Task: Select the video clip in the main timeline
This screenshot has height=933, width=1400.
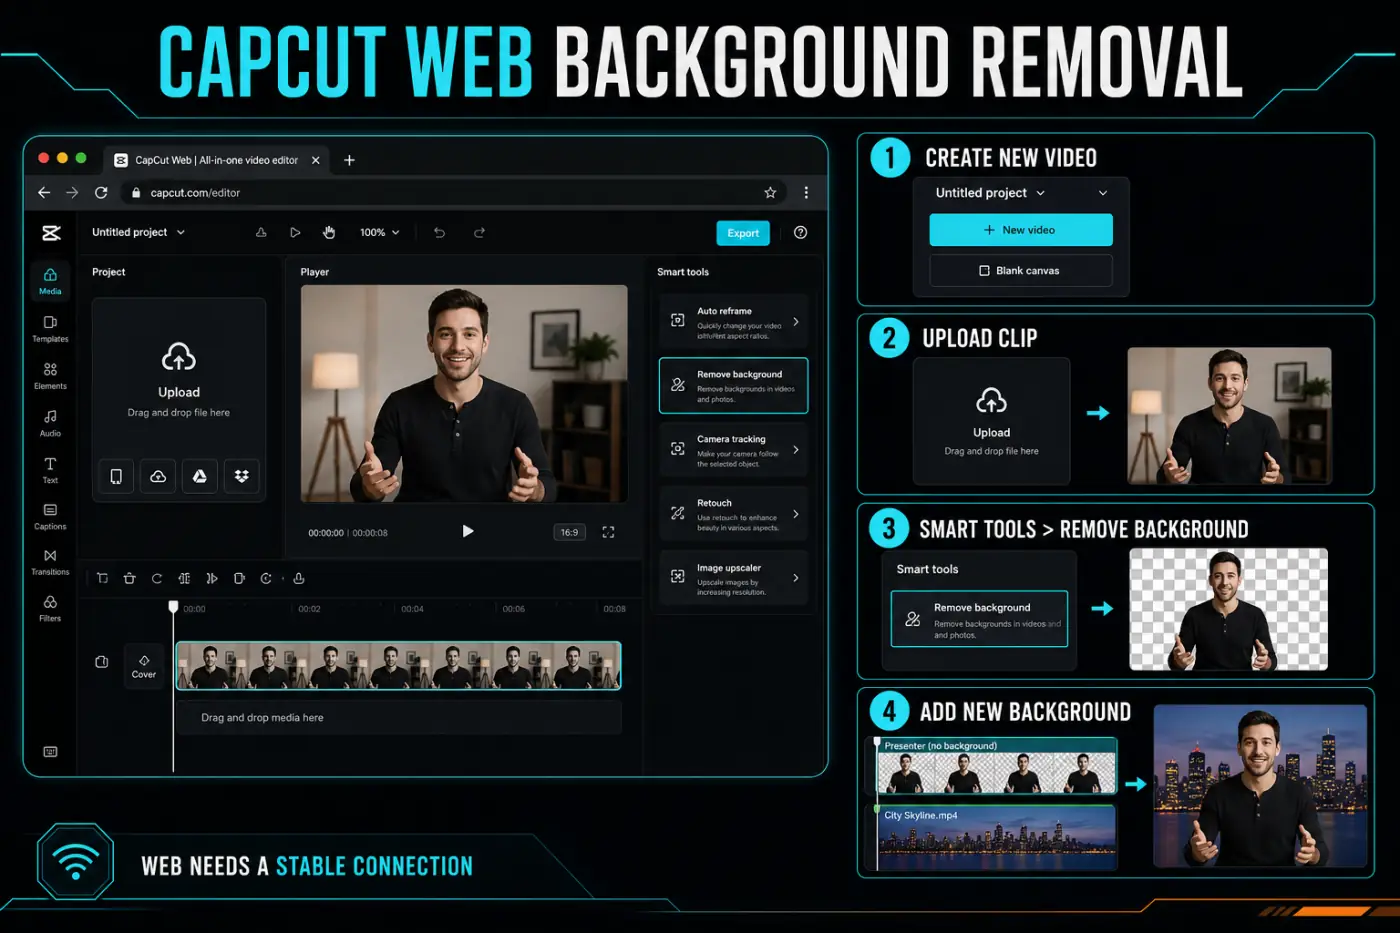Action: [x=398, y=666]
